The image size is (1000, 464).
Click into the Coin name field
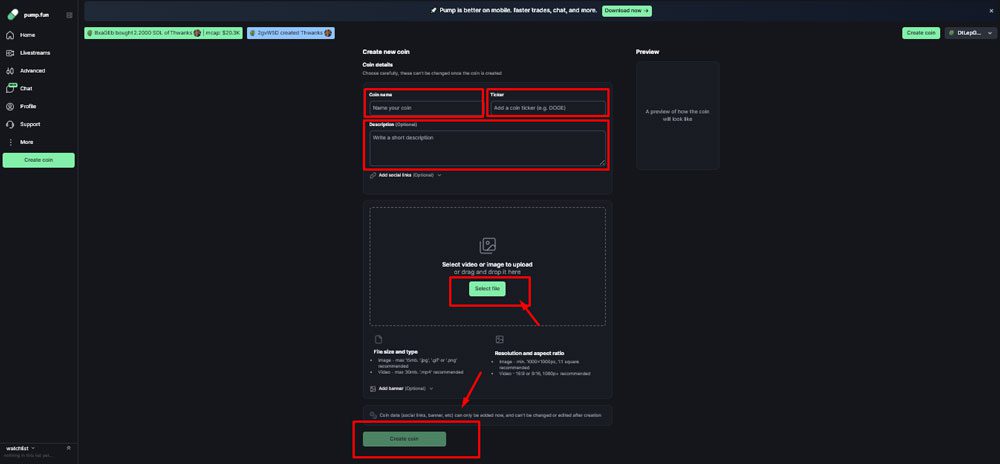point(425,107)
